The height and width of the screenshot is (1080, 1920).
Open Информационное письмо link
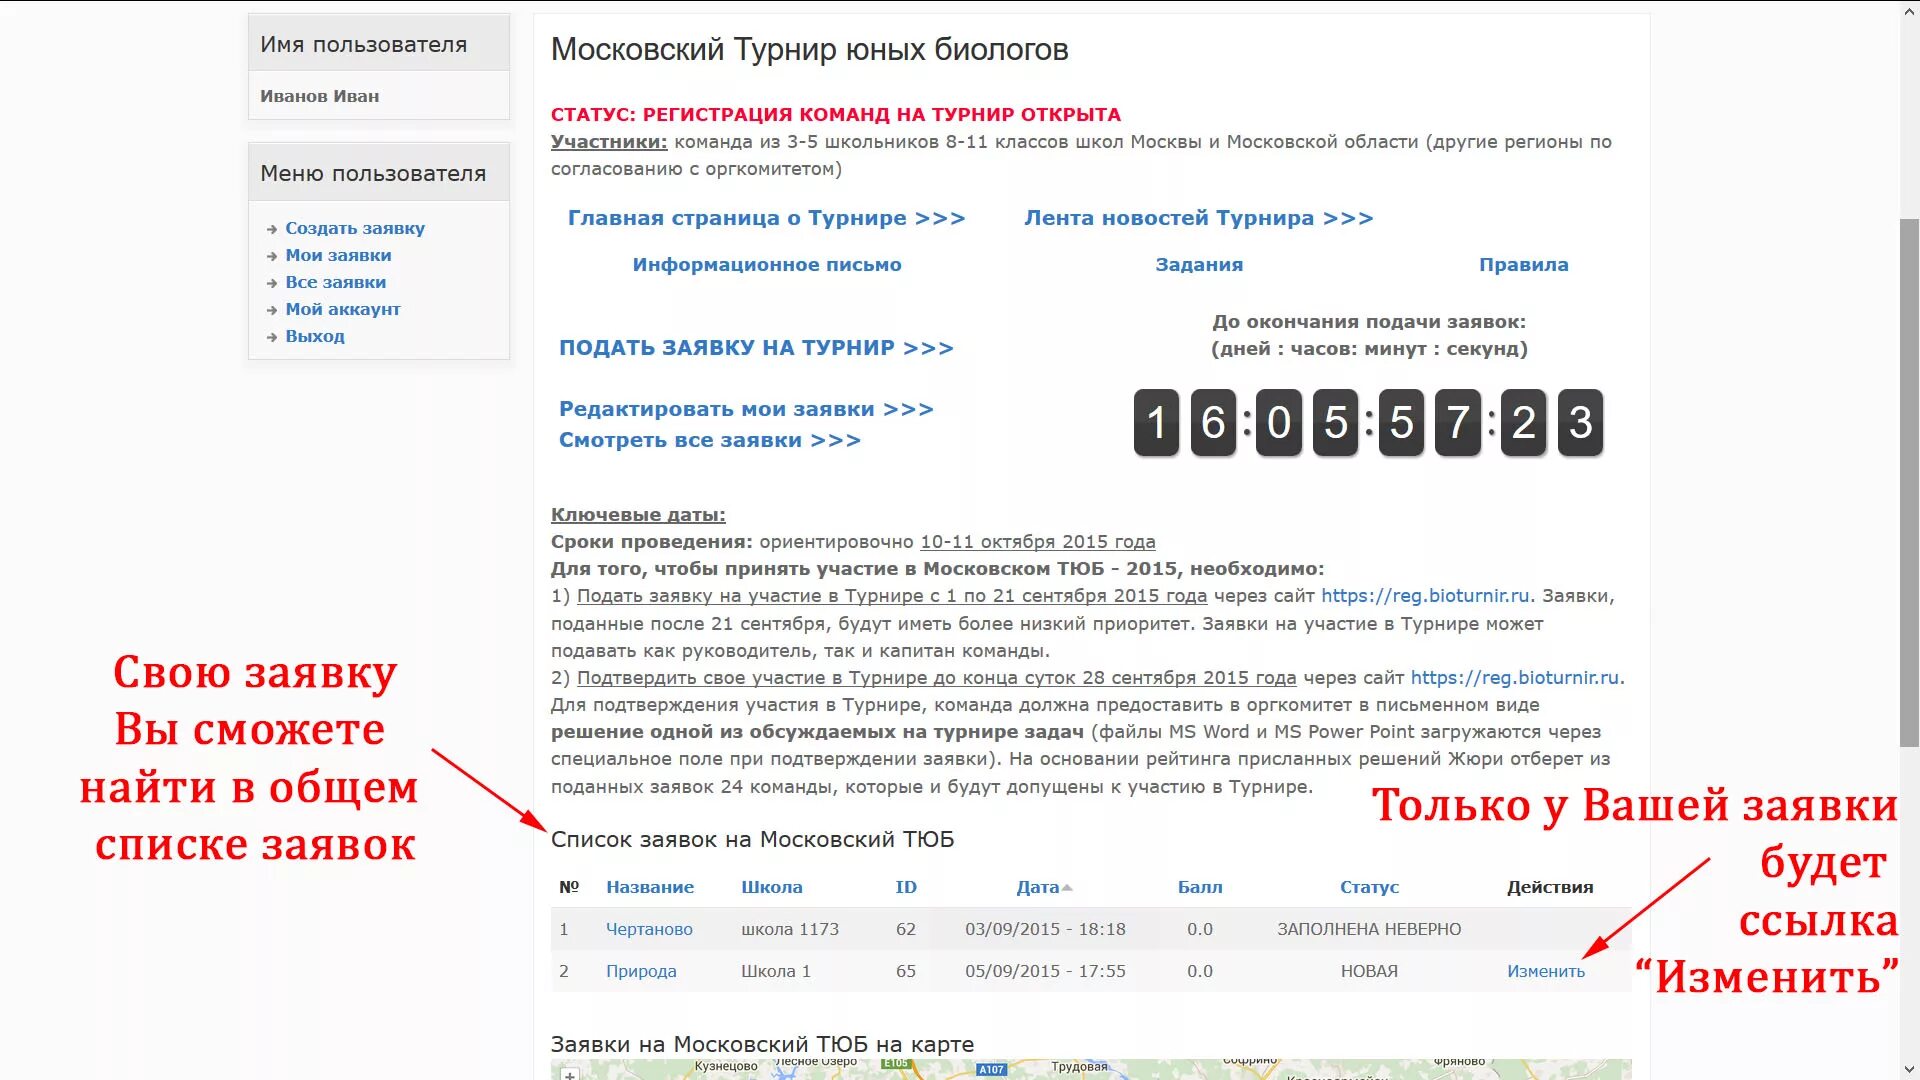click(767, 265)
